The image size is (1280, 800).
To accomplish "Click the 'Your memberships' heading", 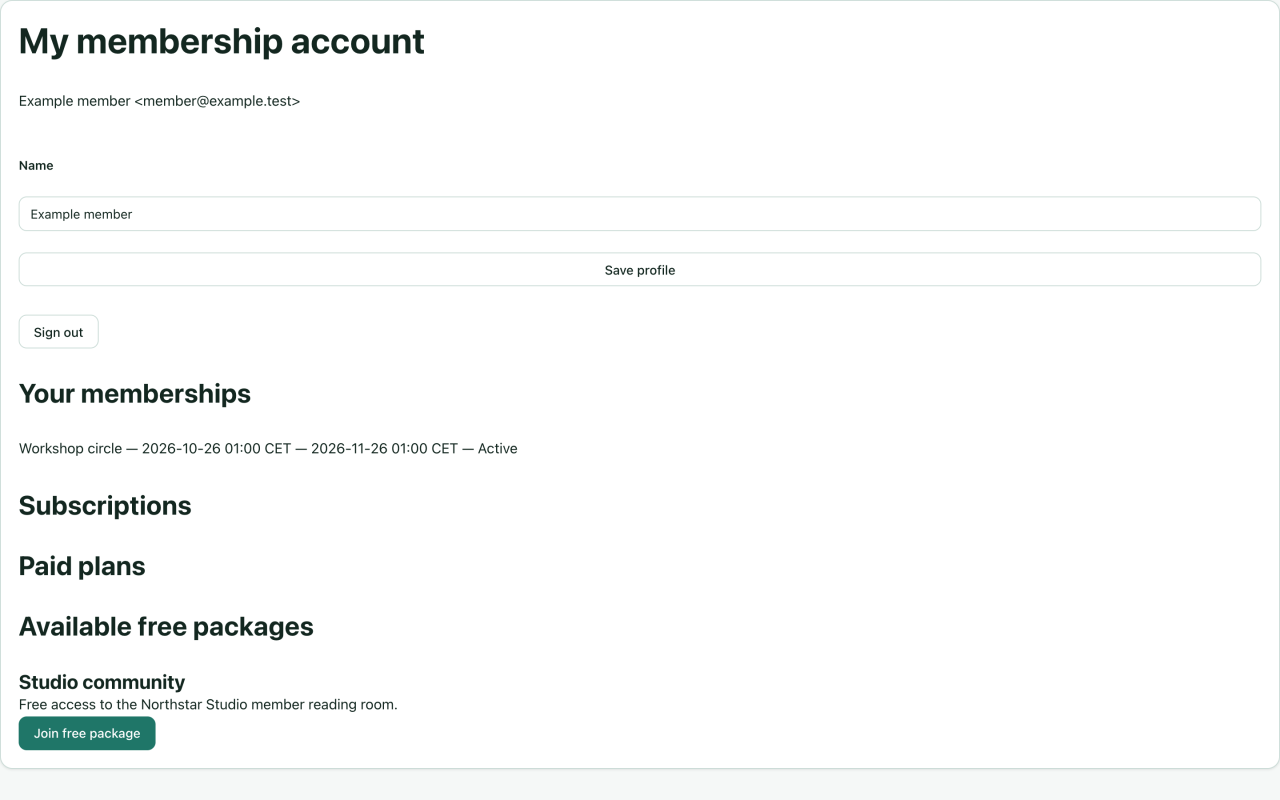I will (x=135, y=394).
